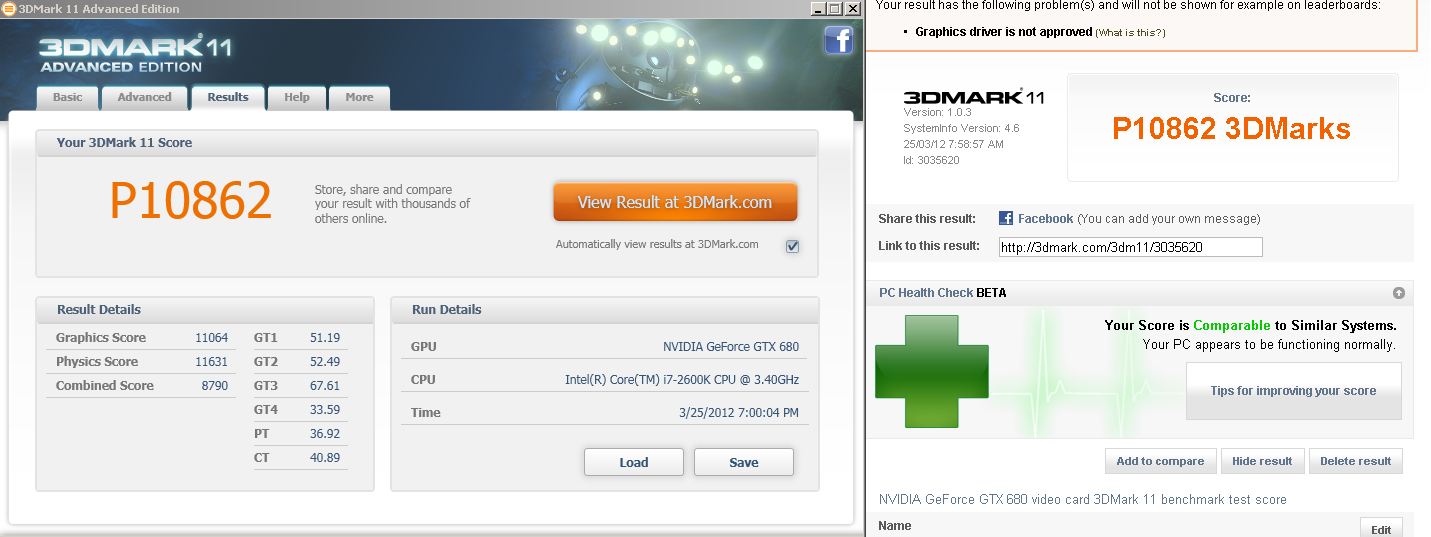
Task: Click GTX 680 benchmark test score heading
Action: pyautogui.click(x=1083, y=499)
